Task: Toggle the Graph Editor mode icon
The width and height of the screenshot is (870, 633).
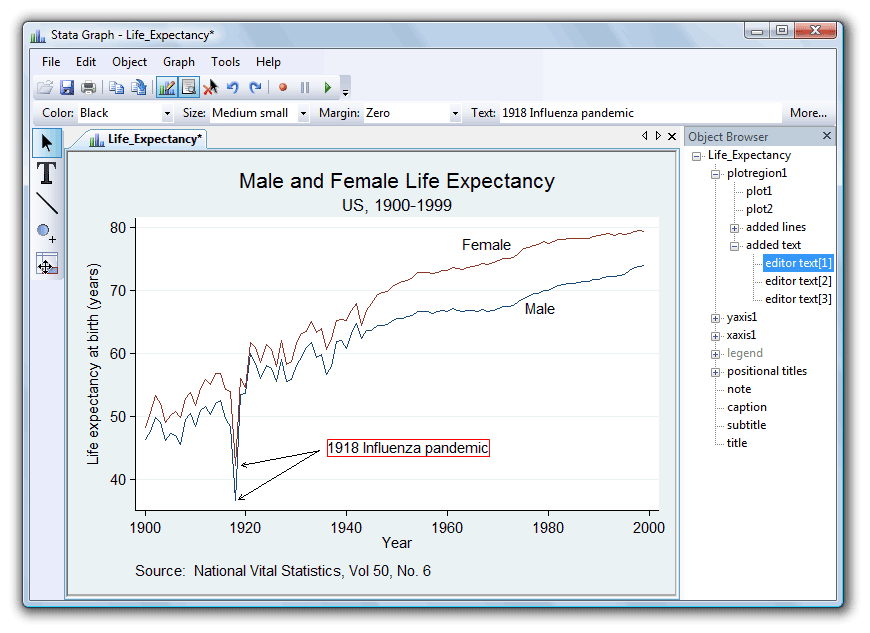Action: tap(166, 87)
